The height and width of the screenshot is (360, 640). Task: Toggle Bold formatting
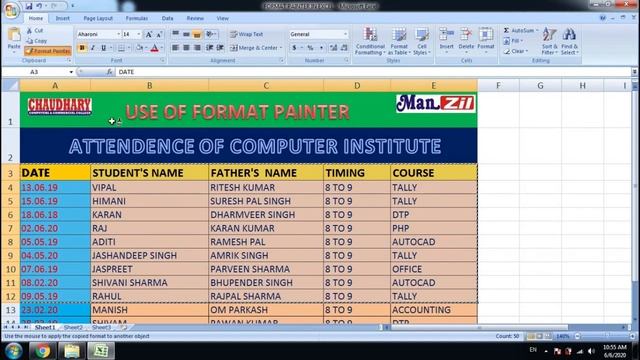[82, 48]
